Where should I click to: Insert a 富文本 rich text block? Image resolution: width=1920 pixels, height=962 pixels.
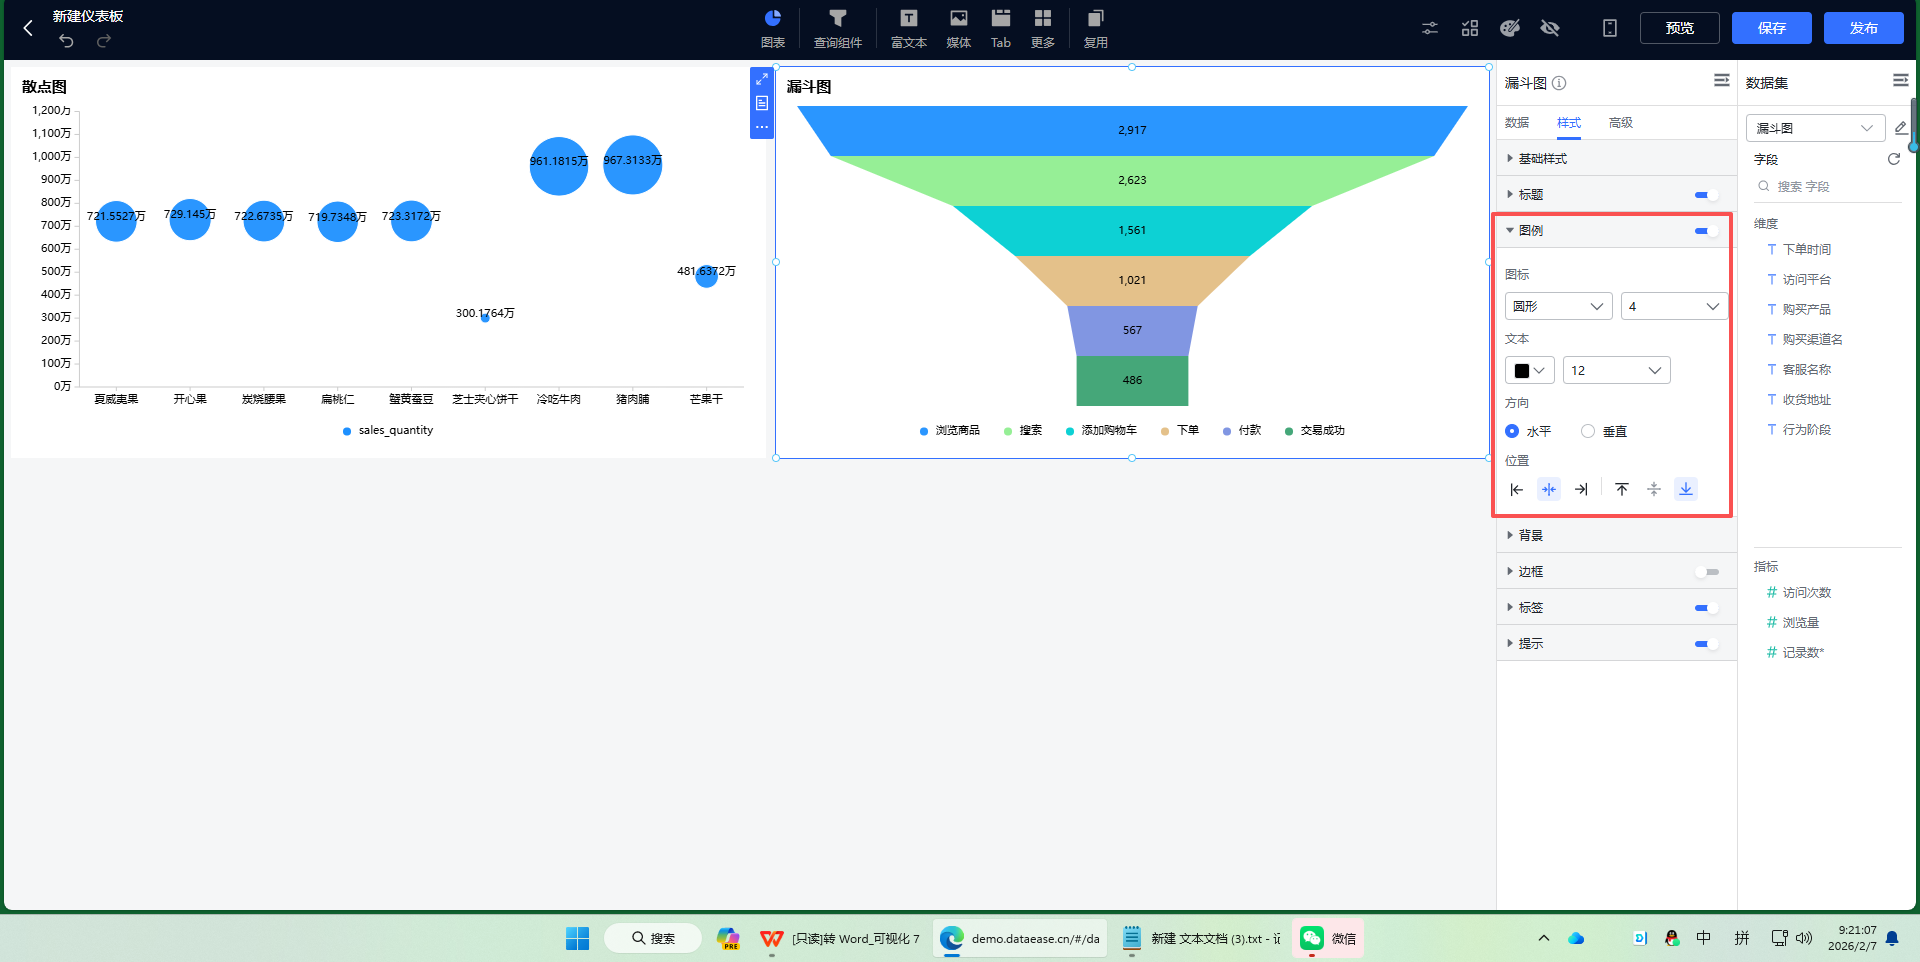pyautogui.click(x=909, y=28)
